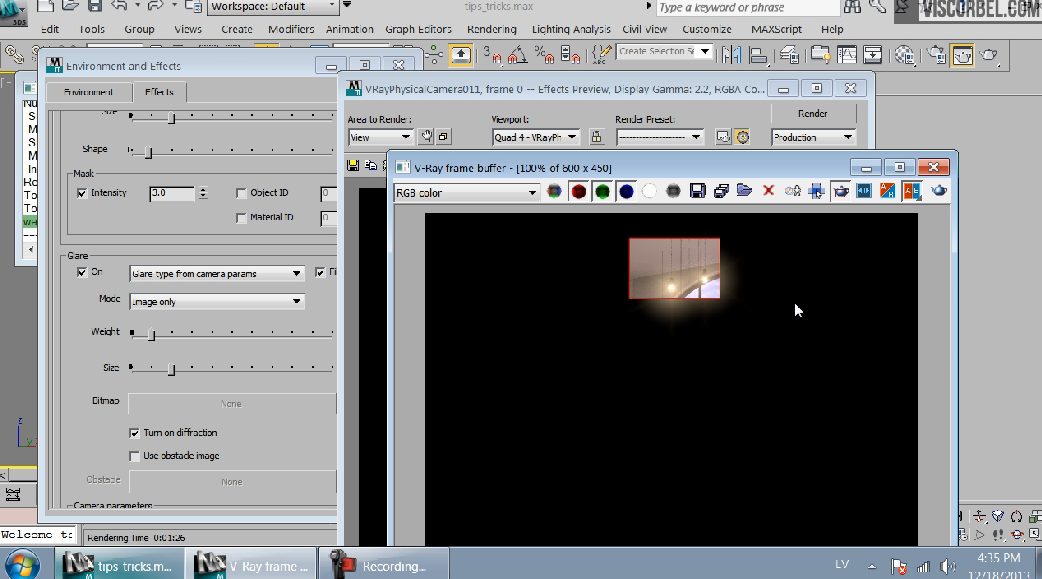Toggle the Glare On checkbox
The height and width of the screenshot is (579, 1042).
[82, 273]
